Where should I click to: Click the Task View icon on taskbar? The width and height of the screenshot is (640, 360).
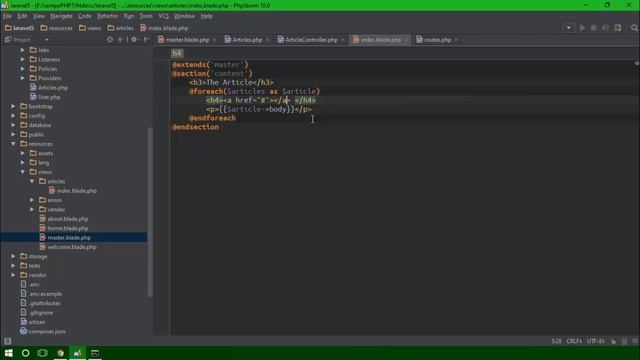(42, 353)
